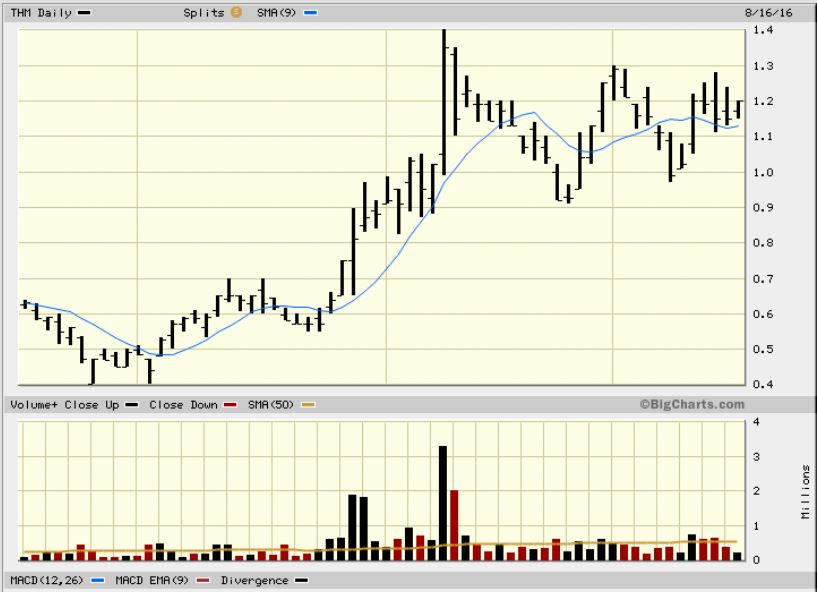Click the orange SMA(50) legend swatch
817x592 pixels.
pos(308,405)
